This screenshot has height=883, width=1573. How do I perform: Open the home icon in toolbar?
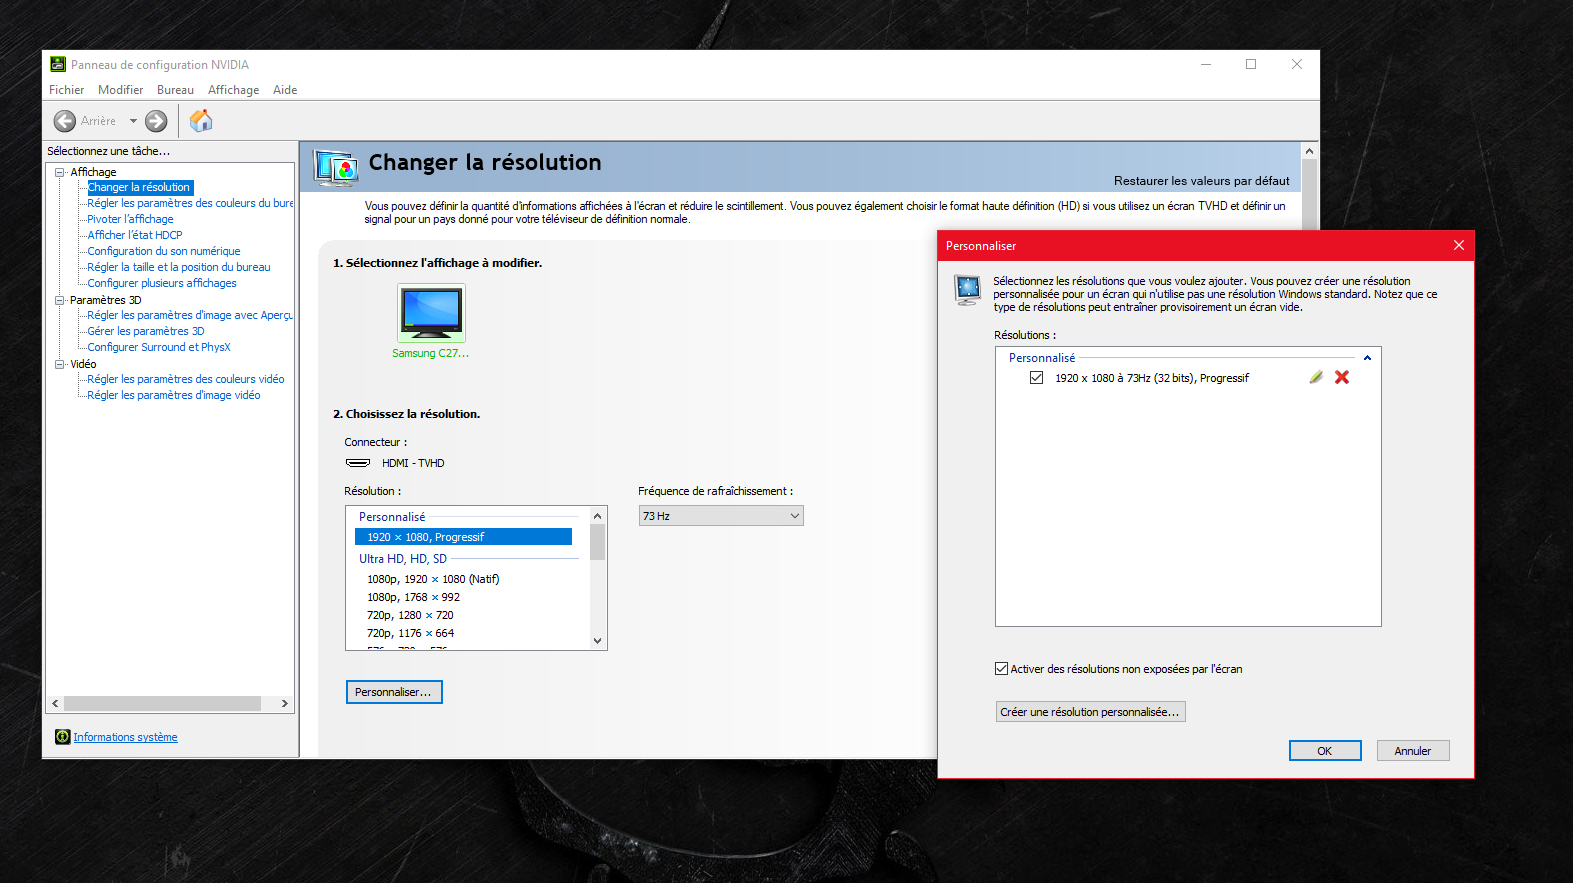tap(201, 121)
